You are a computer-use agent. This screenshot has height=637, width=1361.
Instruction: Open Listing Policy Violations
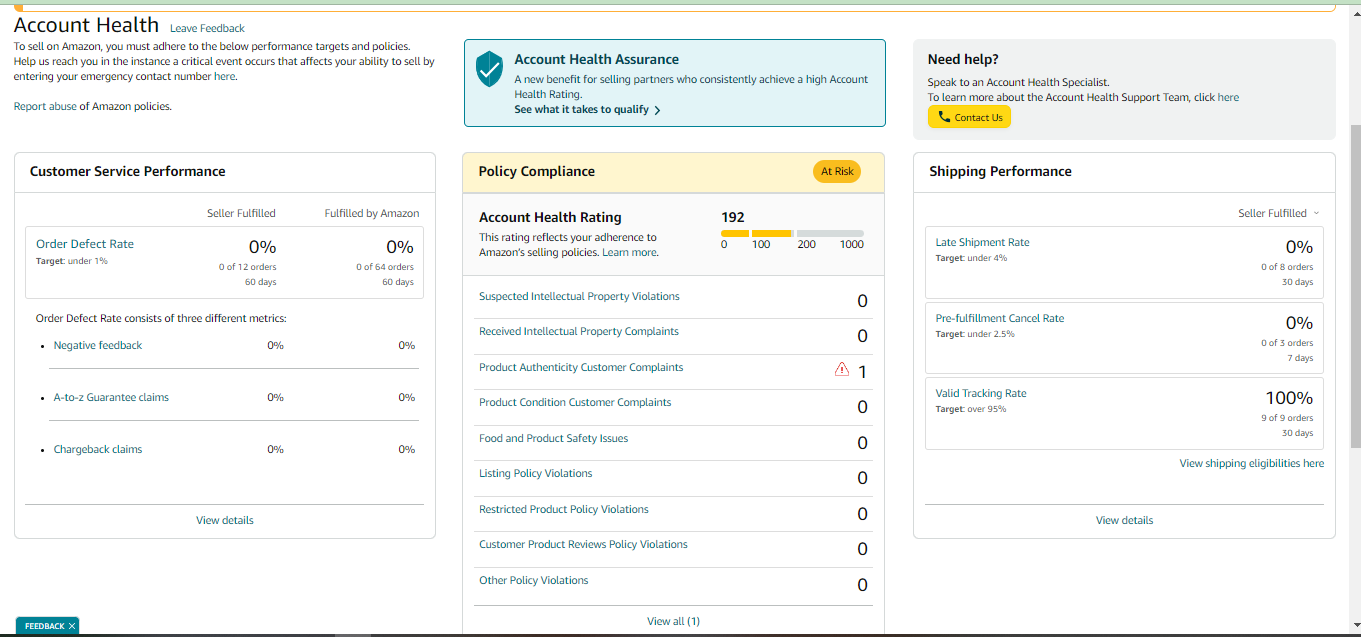535,473
